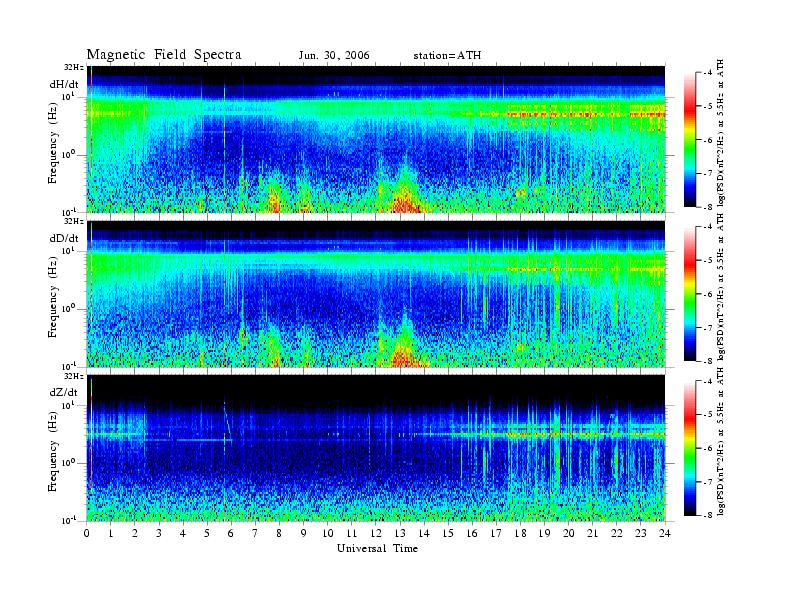
Task: Click the "station=ATH" label
Action: pos(447,56)
